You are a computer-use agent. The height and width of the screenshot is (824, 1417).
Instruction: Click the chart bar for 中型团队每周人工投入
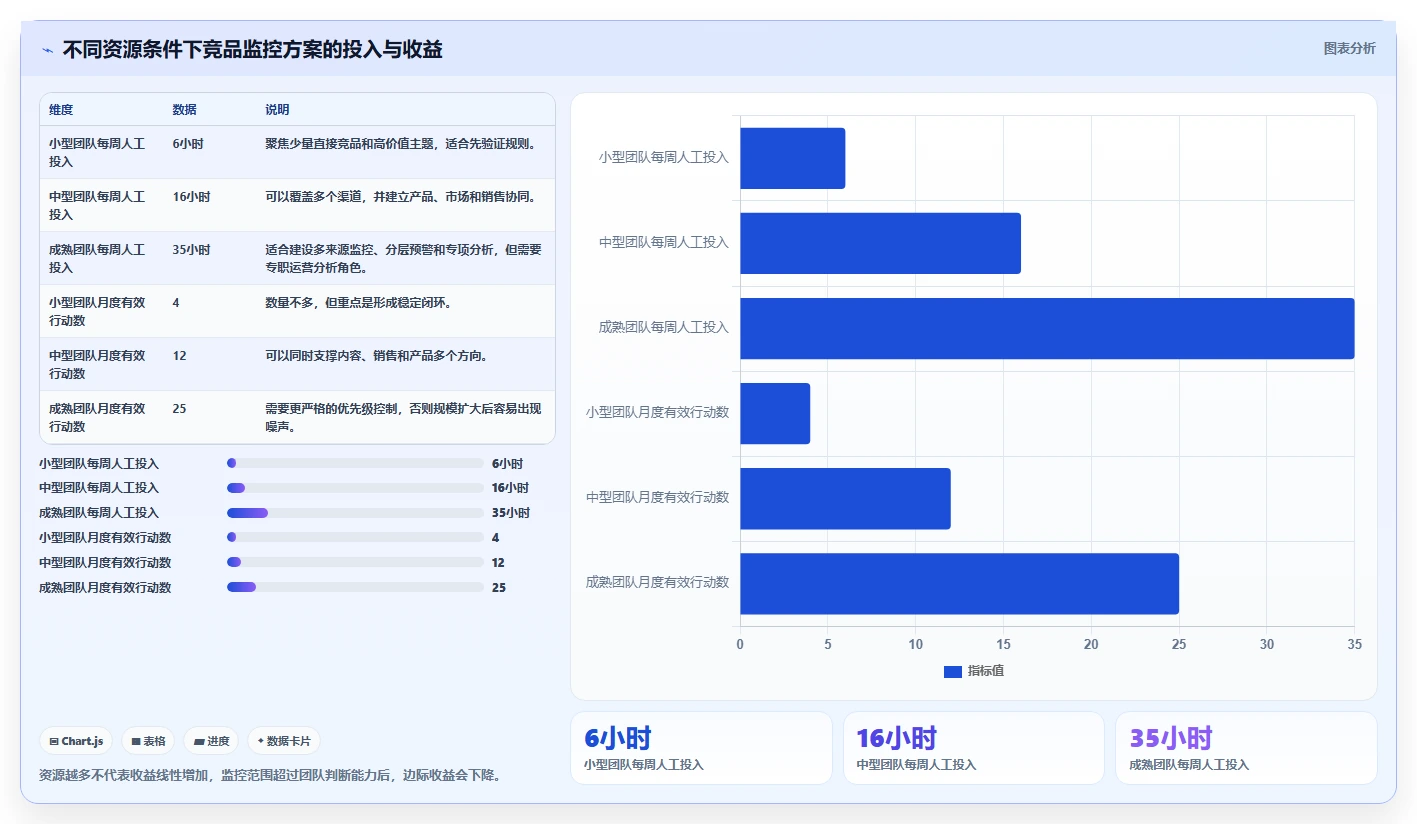(x=880, y=243)
